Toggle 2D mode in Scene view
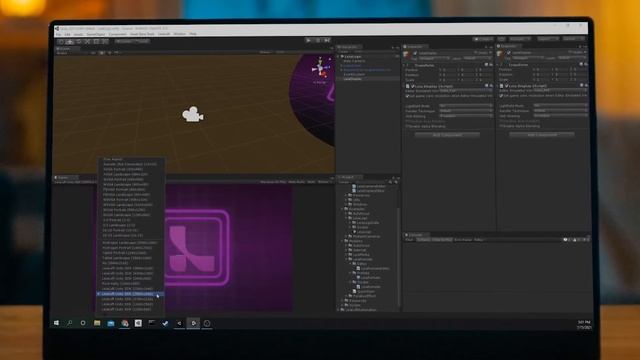The image size is (640, 360). point(93,53)
